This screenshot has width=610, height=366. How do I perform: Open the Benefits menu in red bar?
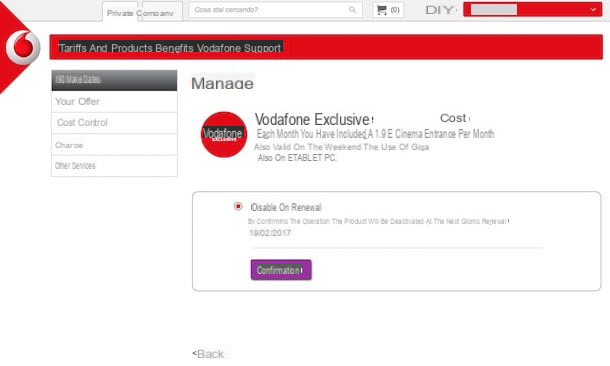tap(174, 48)
